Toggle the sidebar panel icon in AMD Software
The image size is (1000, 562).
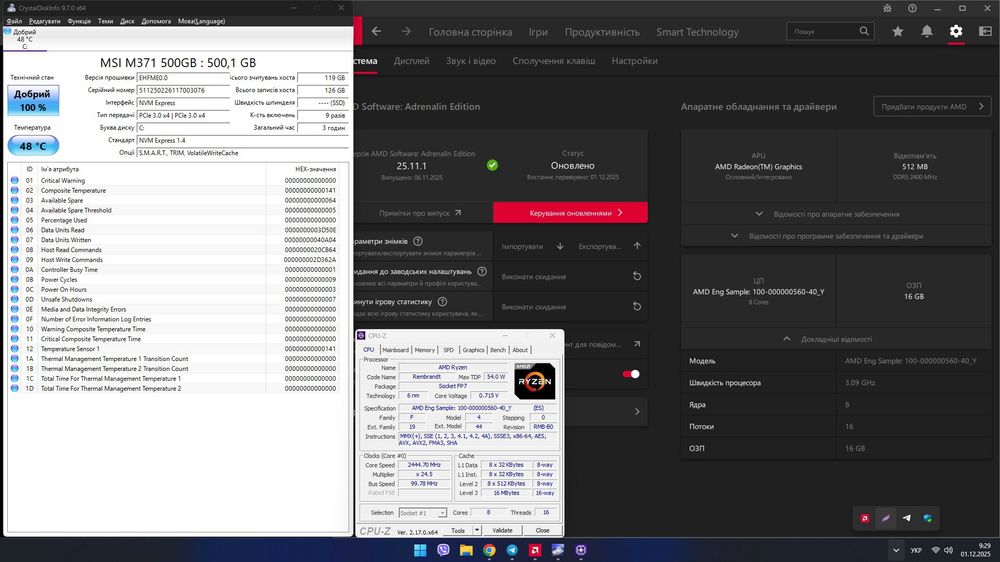click(985, 31)
